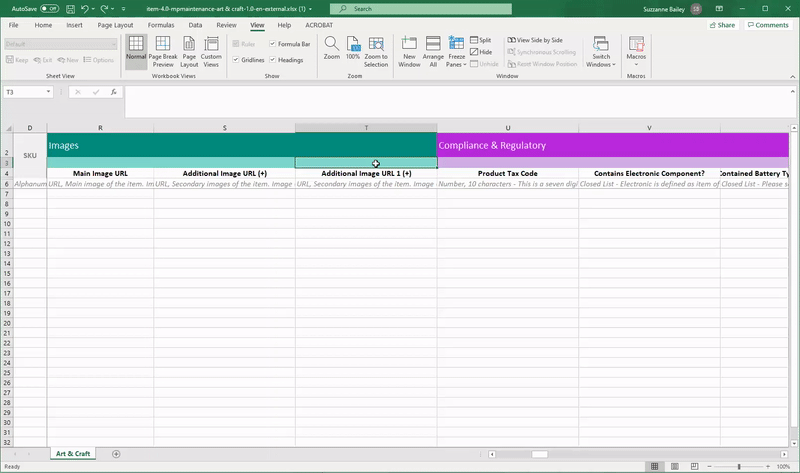This screenshot has height=473, width=800.
Task: Expand the Freeze Panes dropdown
Action: [x=456, y=52]
